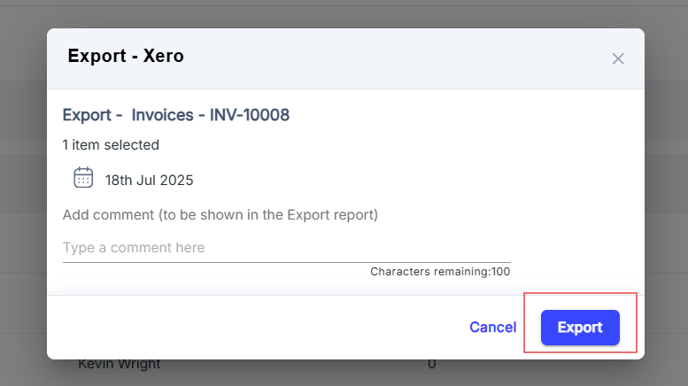Click the word Xero in the header
The height and width of the screenshot is (386, 688).
pos(163,56)
